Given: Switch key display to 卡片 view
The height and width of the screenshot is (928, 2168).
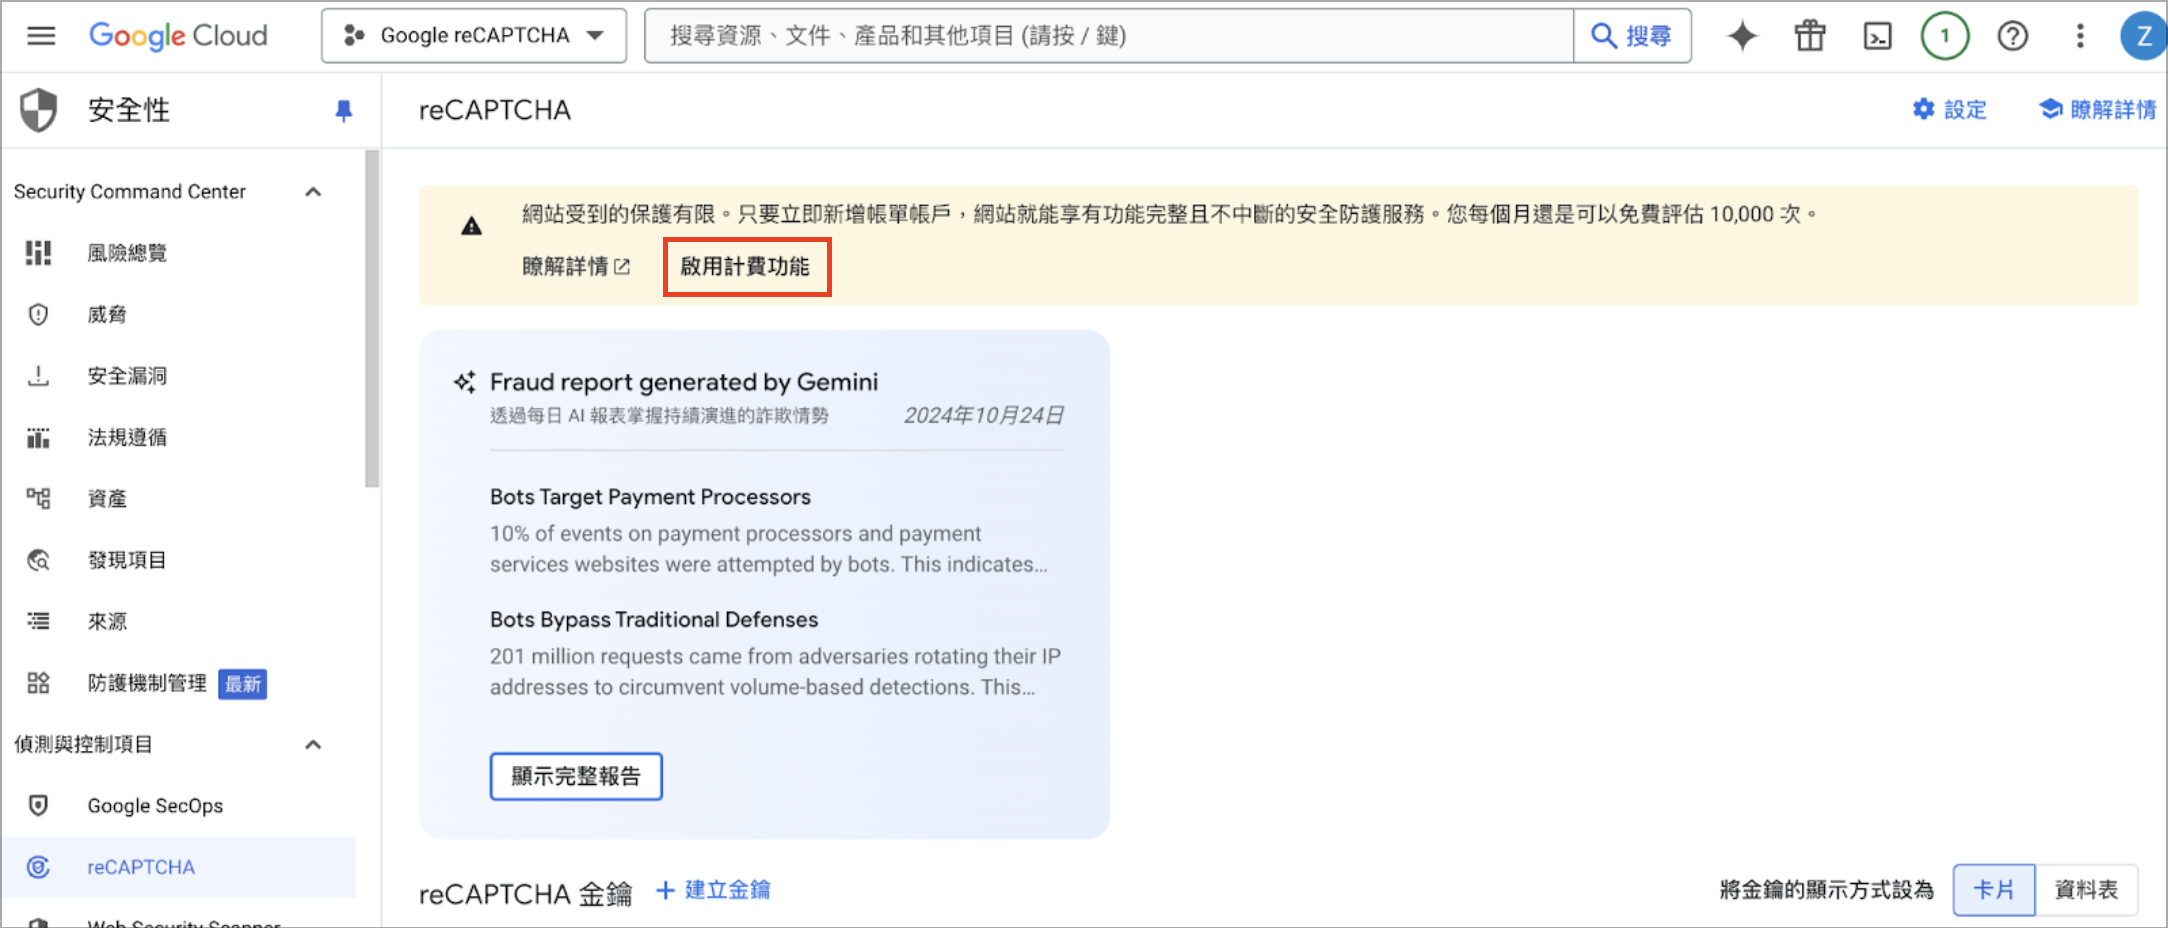Looking at the screenshot, I should coord(1994,890).
